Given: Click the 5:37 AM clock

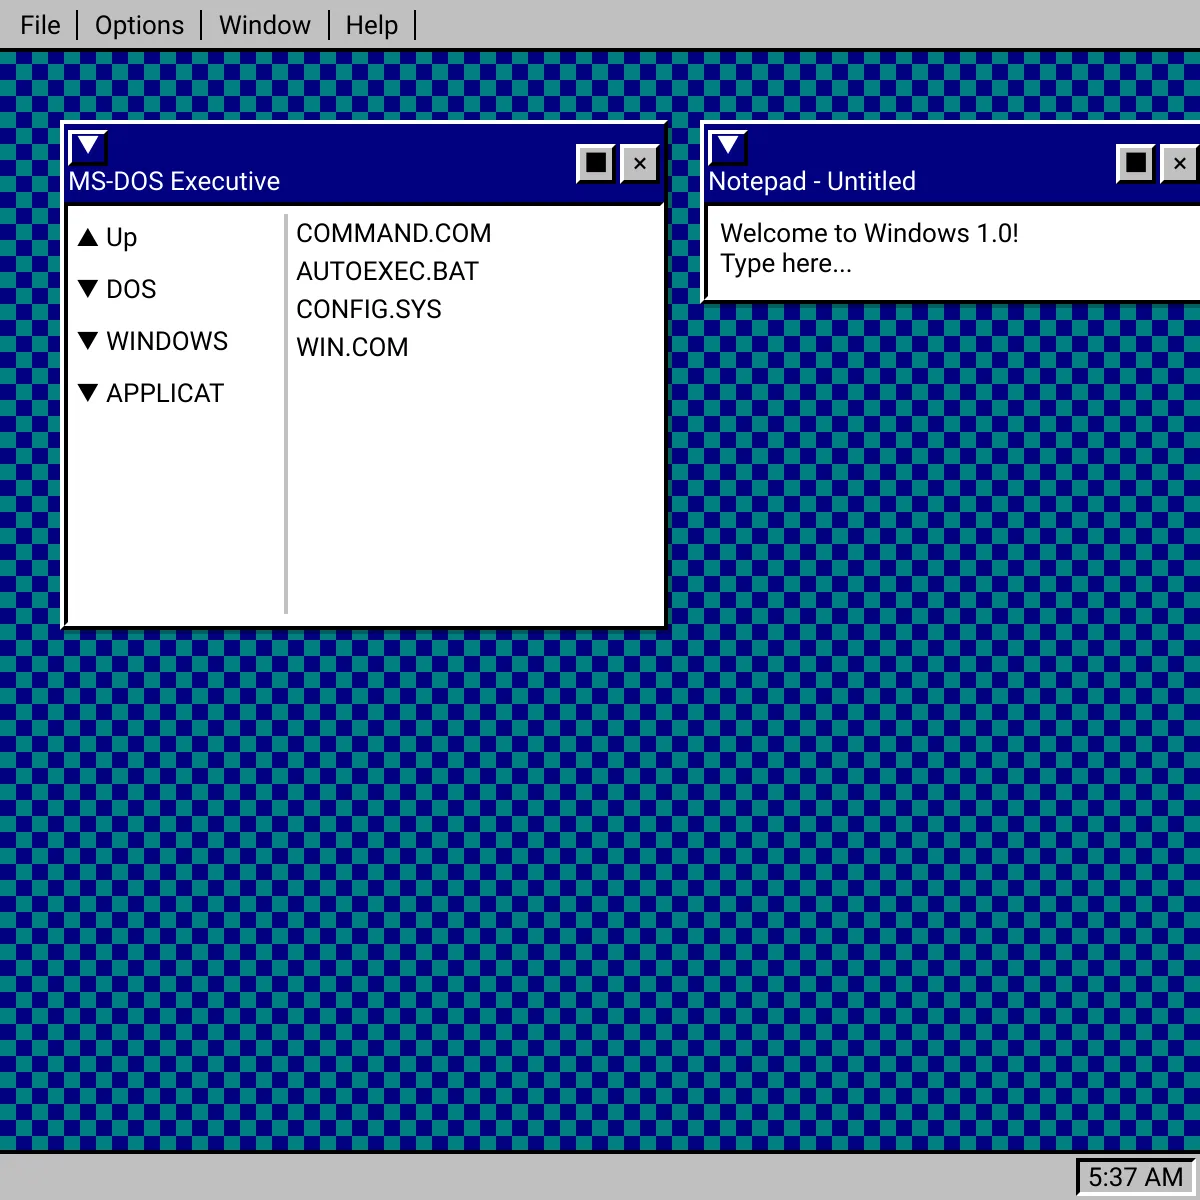Looking at the screenshot, I should (x=1136, y=1177).
